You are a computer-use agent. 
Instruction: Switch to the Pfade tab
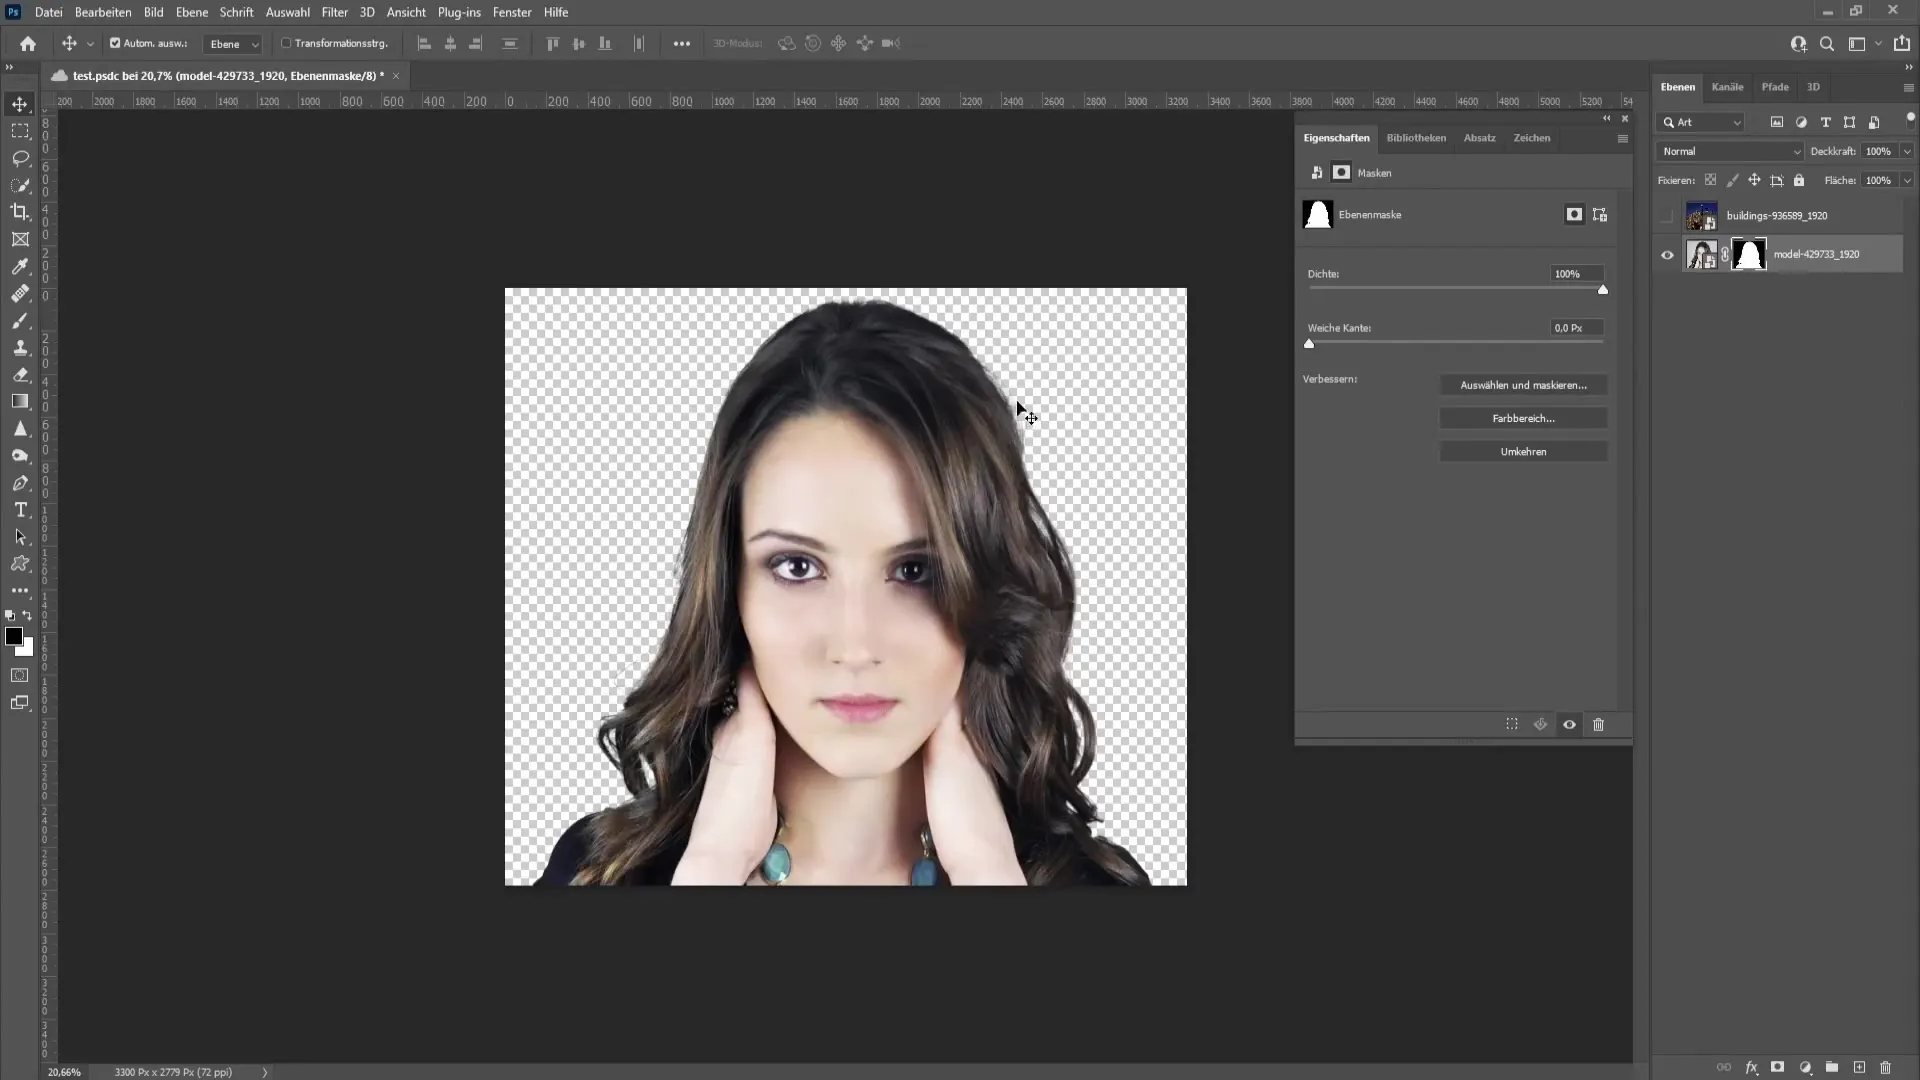(1775, 87)
